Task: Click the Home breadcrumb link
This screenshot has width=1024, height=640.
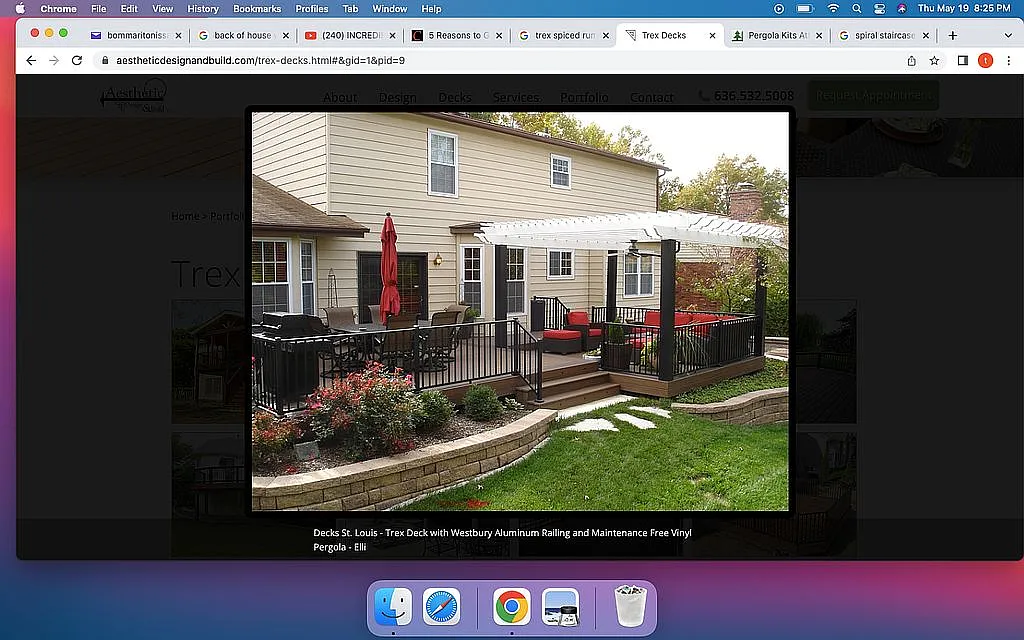Action: coord(185,216)
